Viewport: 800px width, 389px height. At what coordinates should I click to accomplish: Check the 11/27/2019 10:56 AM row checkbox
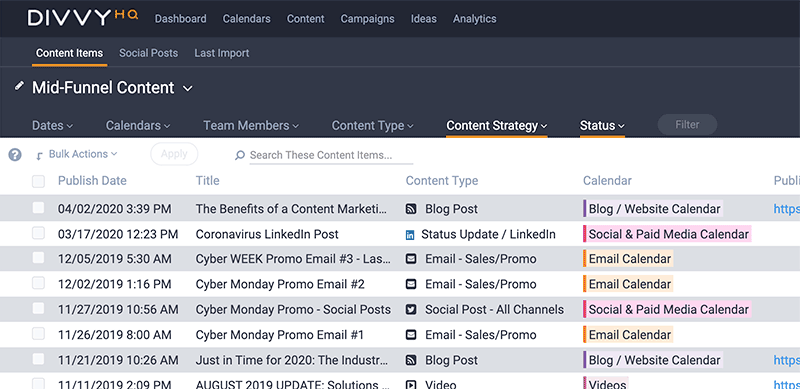pyautogui.click(x=38, y=308)
